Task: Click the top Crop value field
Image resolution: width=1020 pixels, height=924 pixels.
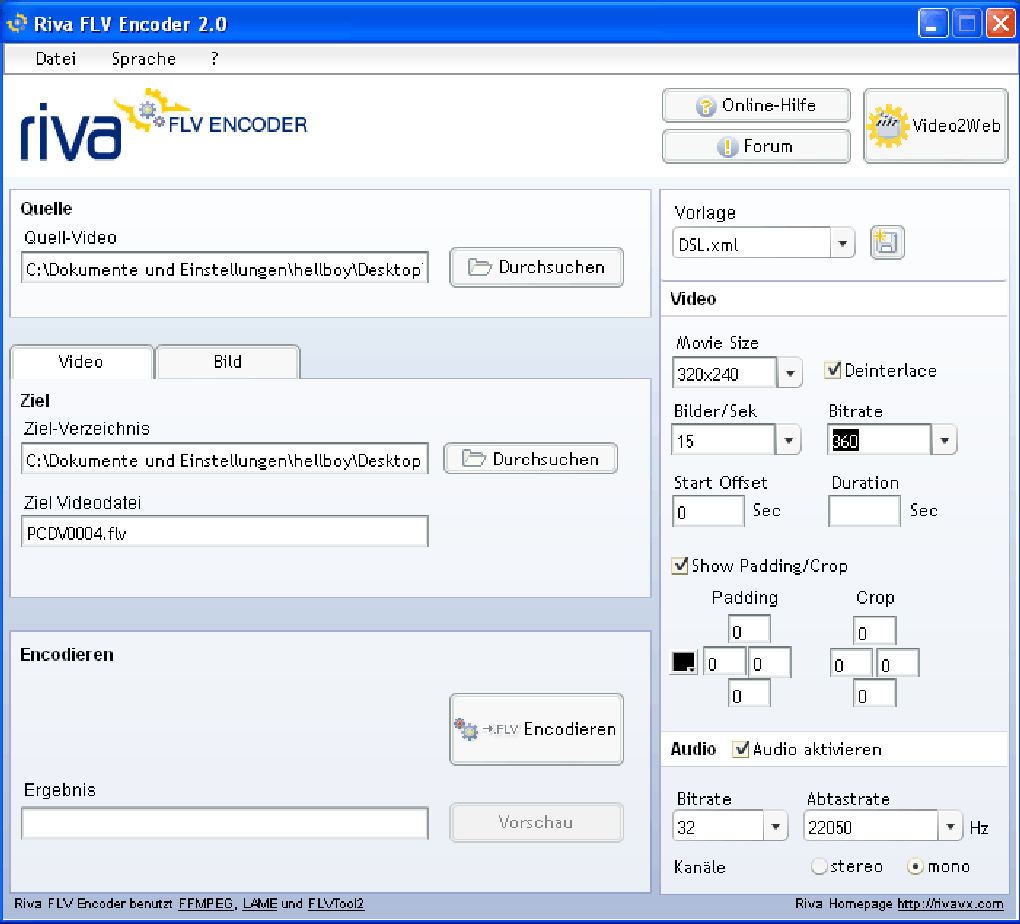Action: click(875, 631)
